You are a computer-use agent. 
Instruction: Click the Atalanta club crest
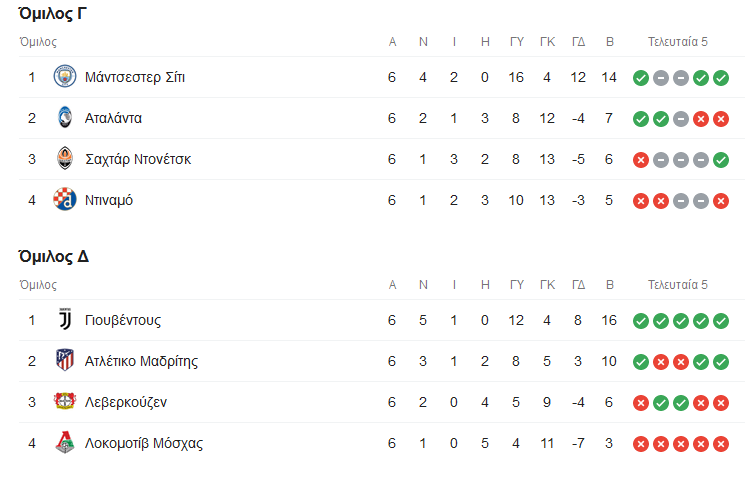coord(64,118)
